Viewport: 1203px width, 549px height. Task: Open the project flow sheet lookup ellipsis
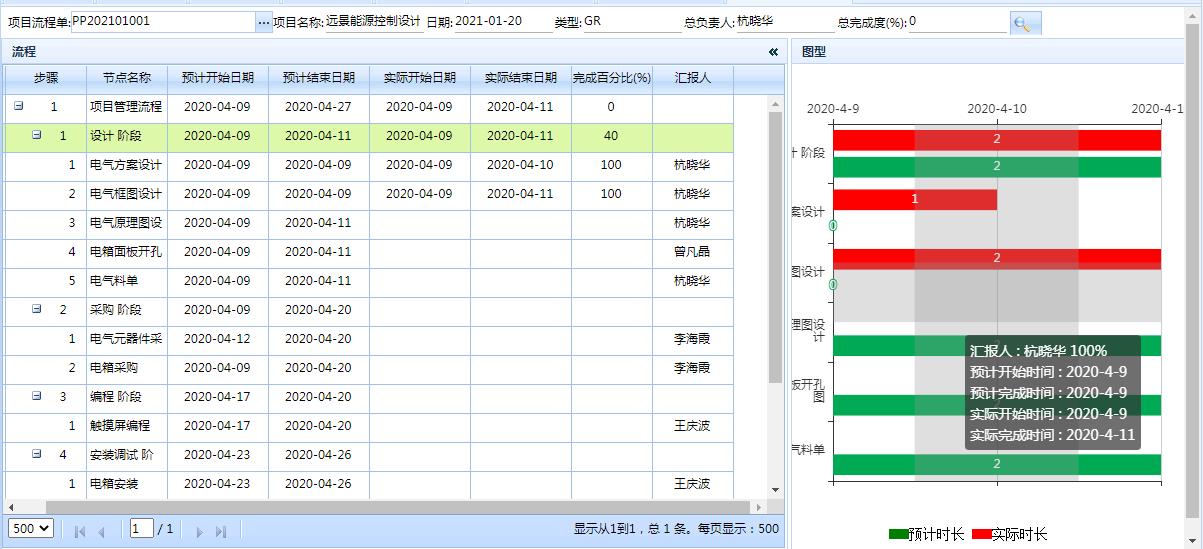point(264,22)
